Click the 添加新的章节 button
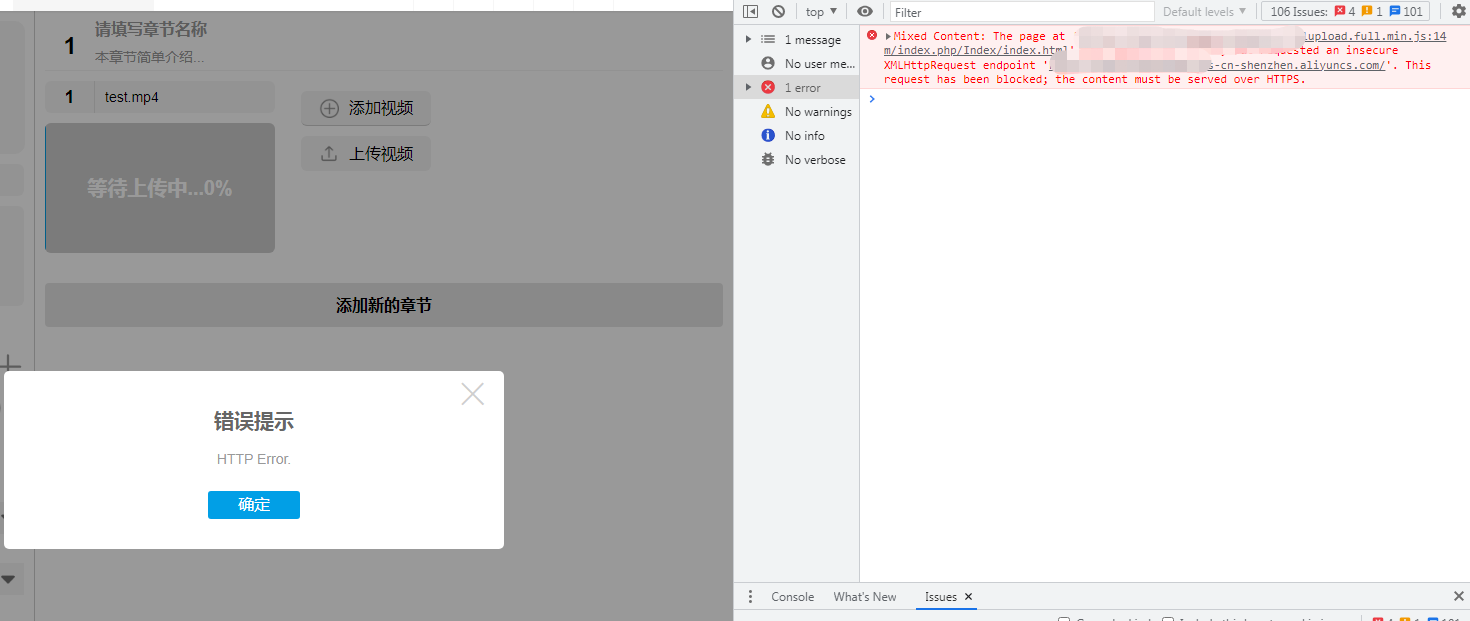This screenshot has width=1470, height=621. tap(384, 305)
